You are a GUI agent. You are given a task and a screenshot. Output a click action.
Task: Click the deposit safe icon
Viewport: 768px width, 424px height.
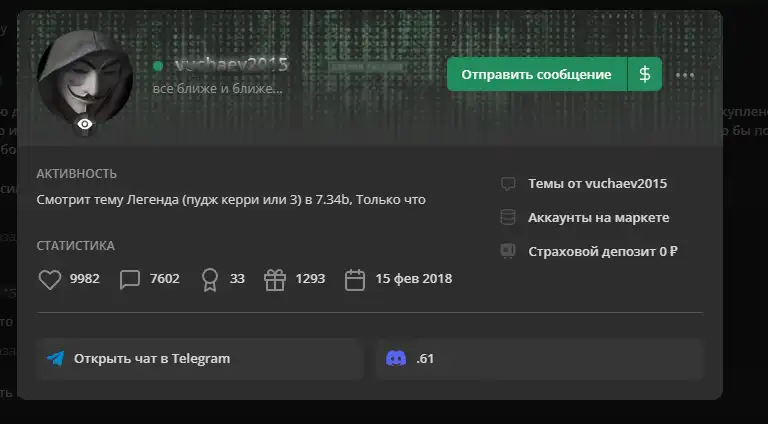click(x=508, y=251)
